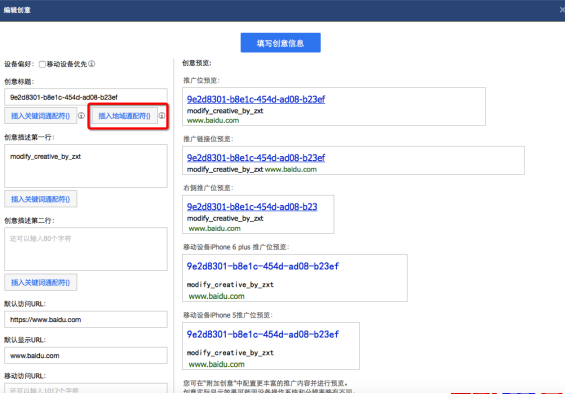565x394 pixels.
Task: Edit the 默认访问URL field
Action: pos(86,319)
